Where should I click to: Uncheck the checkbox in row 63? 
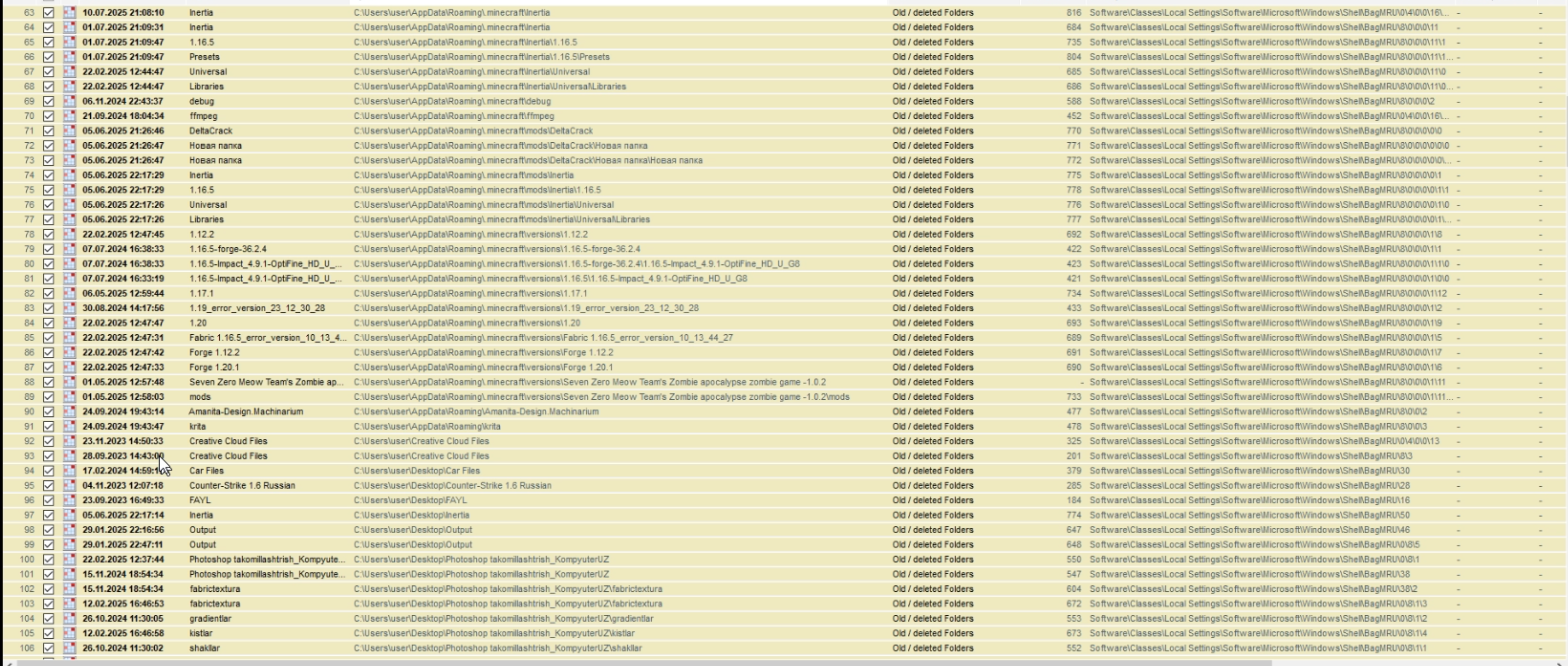49,13
